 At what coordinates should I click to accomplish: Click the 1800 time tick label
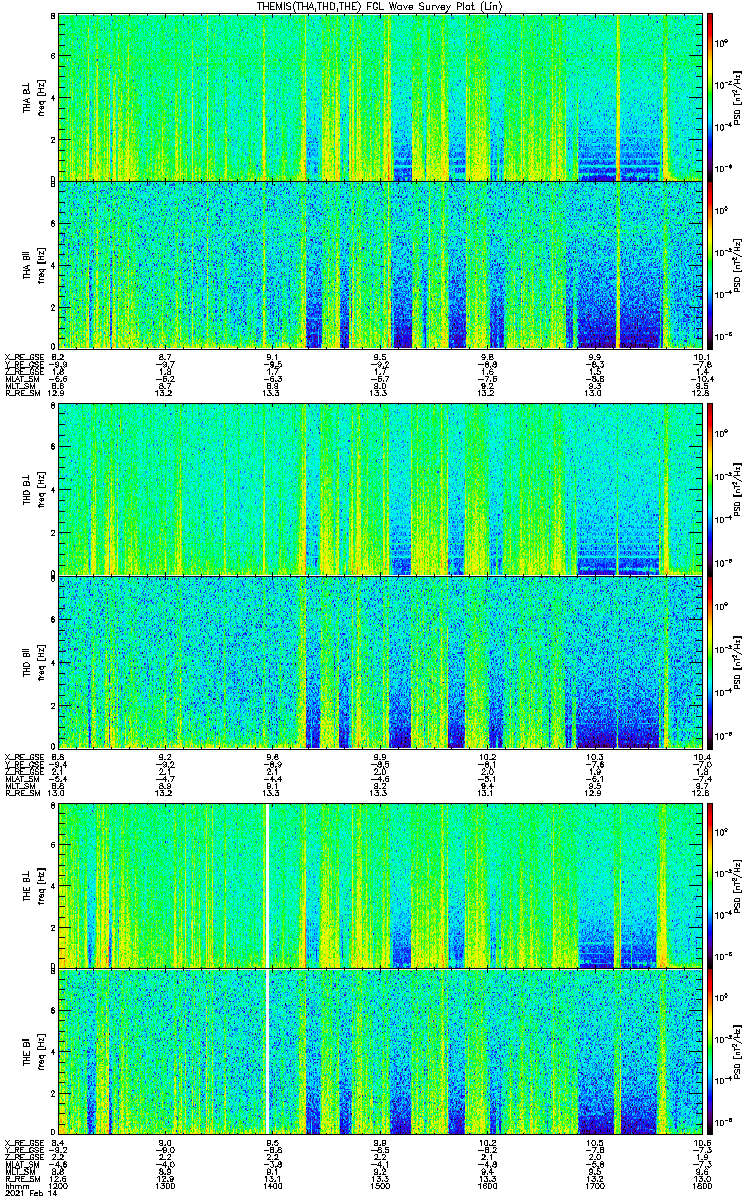[x=702, y=1185]
